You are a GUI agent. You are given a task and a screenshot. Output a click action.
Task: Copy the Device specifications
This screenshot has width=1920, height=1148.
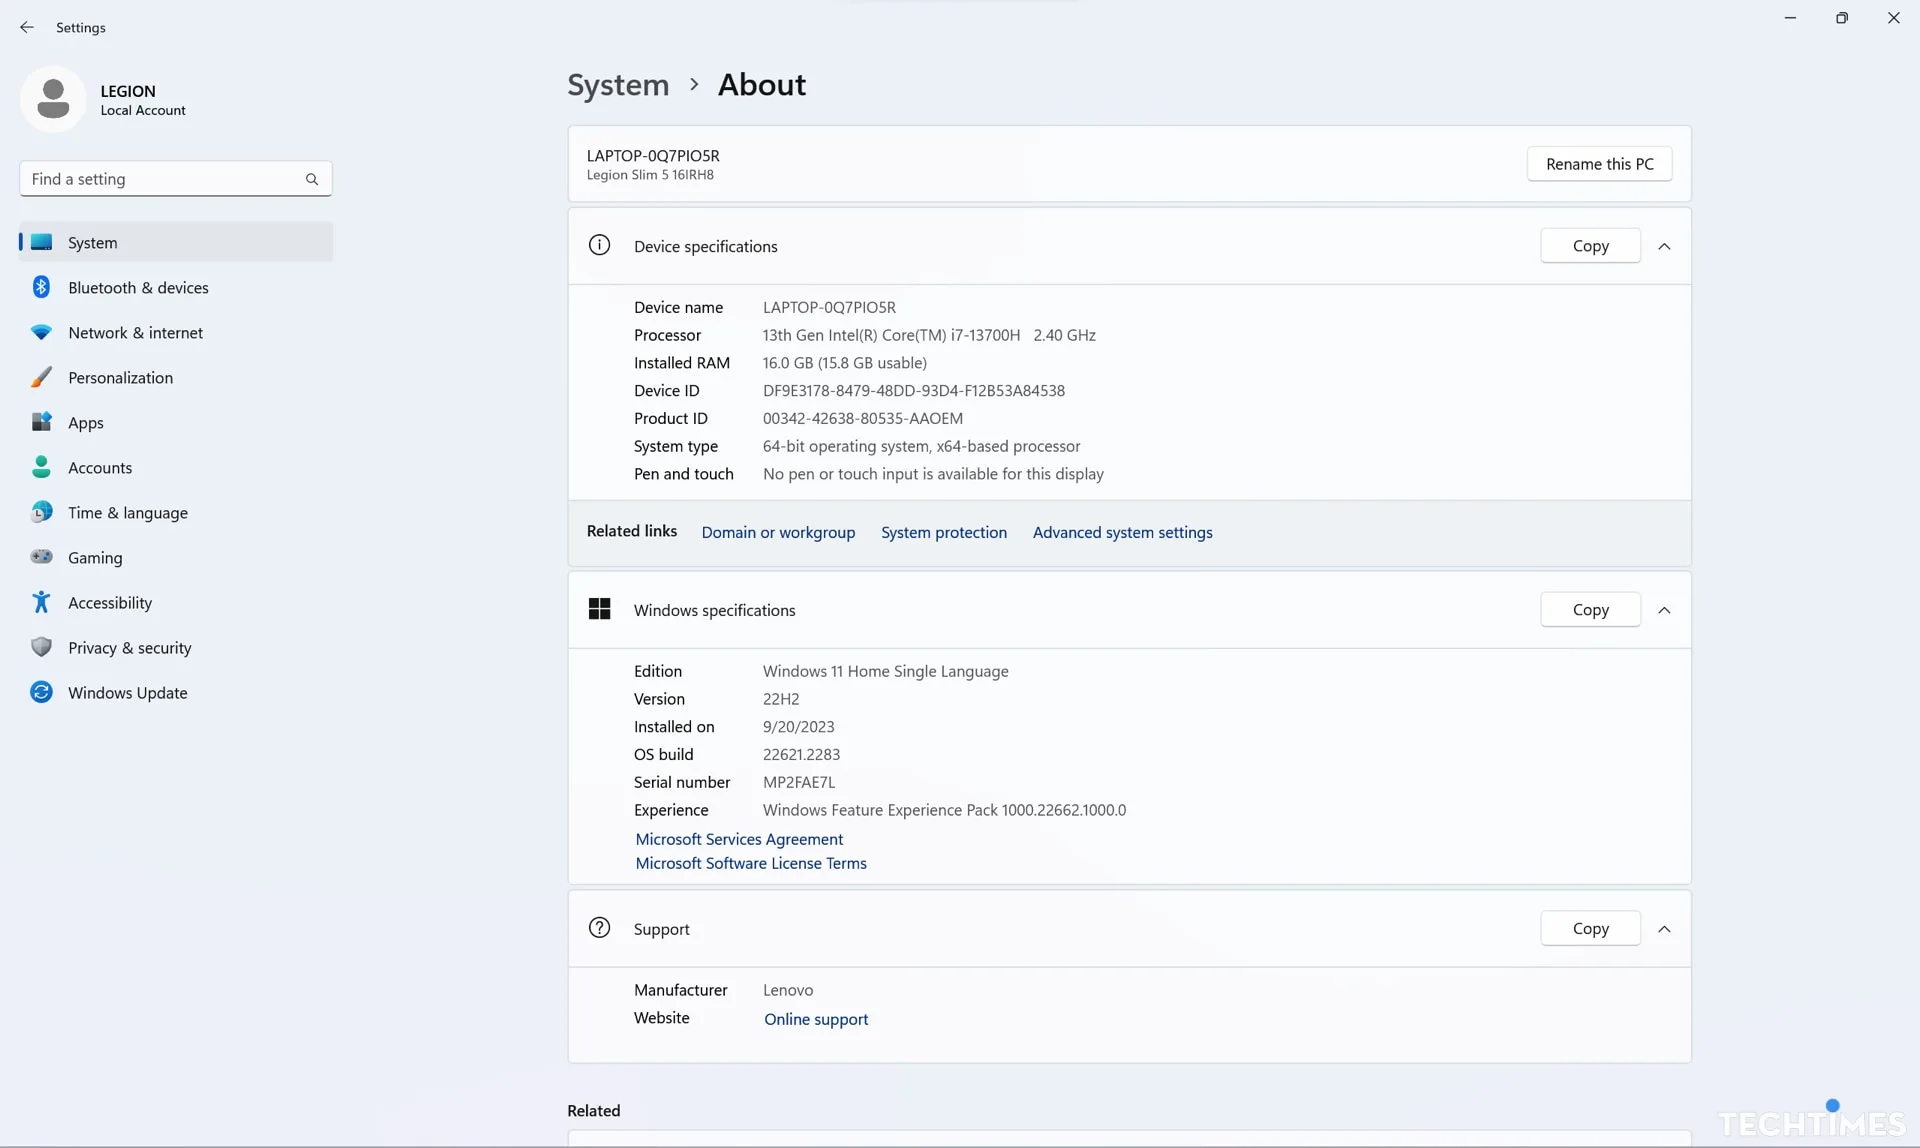click(x=1590, y=246)
